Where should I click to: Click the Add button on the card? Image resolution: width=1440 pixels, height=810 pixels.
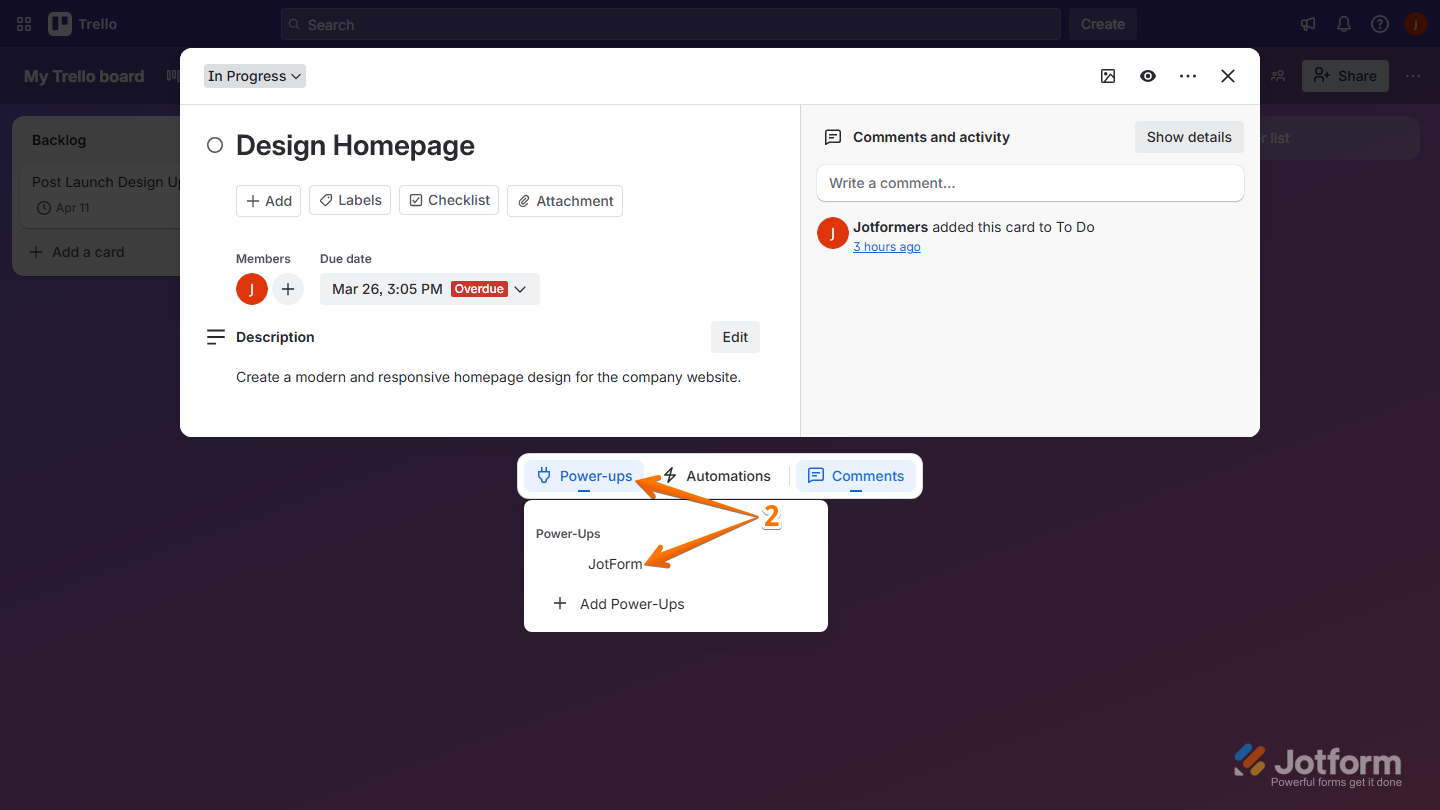pos(268,201)
